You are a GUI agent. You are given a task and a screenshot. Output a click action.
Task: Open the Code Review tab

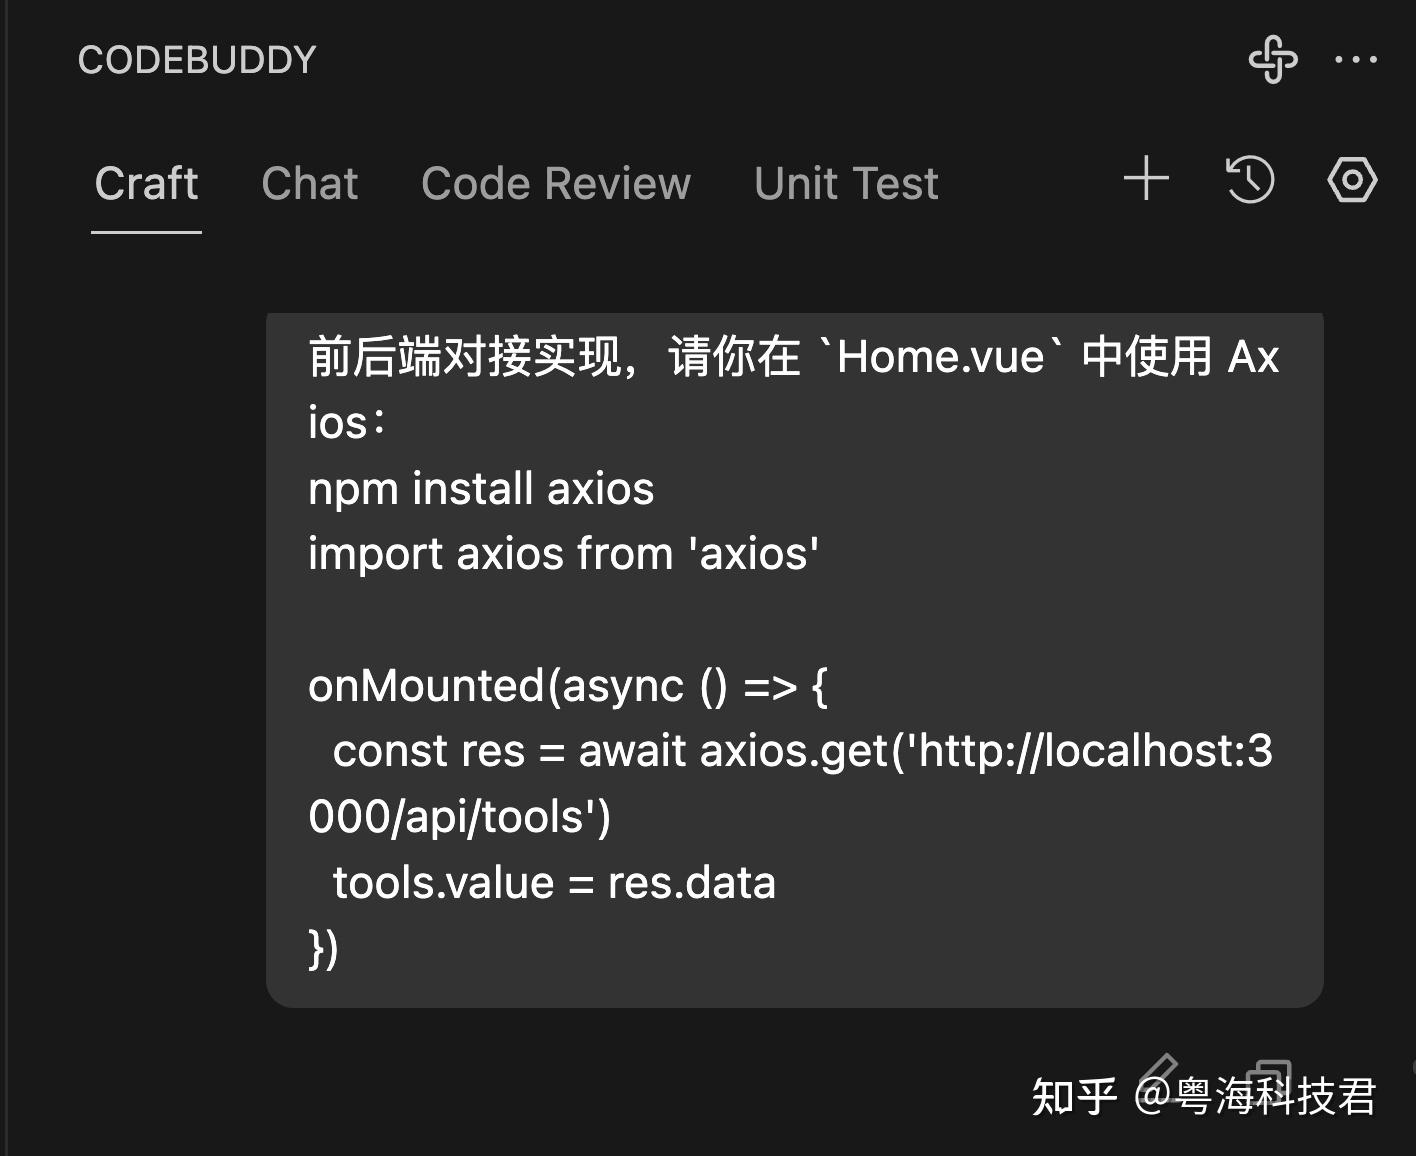(556, 183)
